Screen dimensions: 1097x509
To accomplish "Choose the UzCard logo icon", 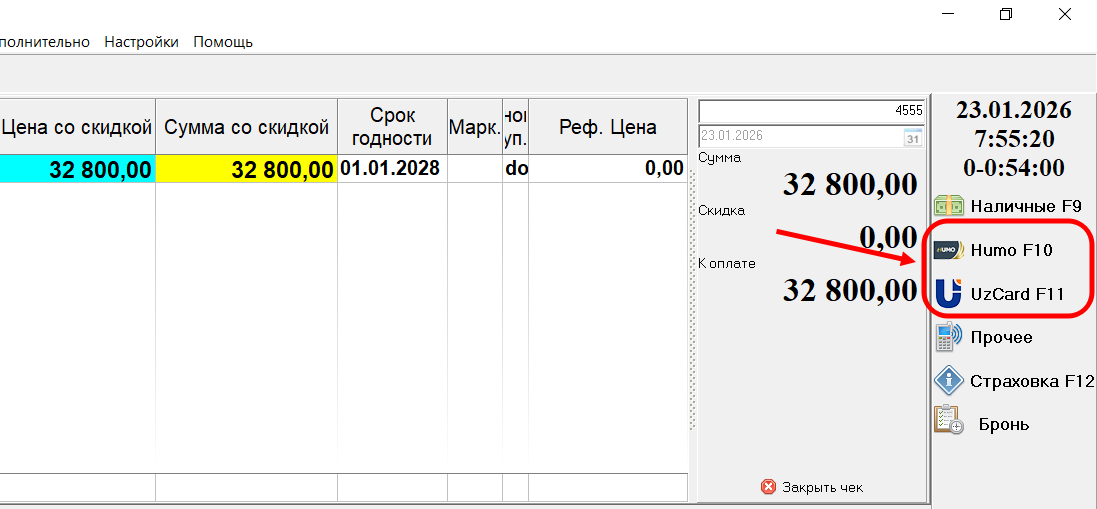I will point(949,293).
